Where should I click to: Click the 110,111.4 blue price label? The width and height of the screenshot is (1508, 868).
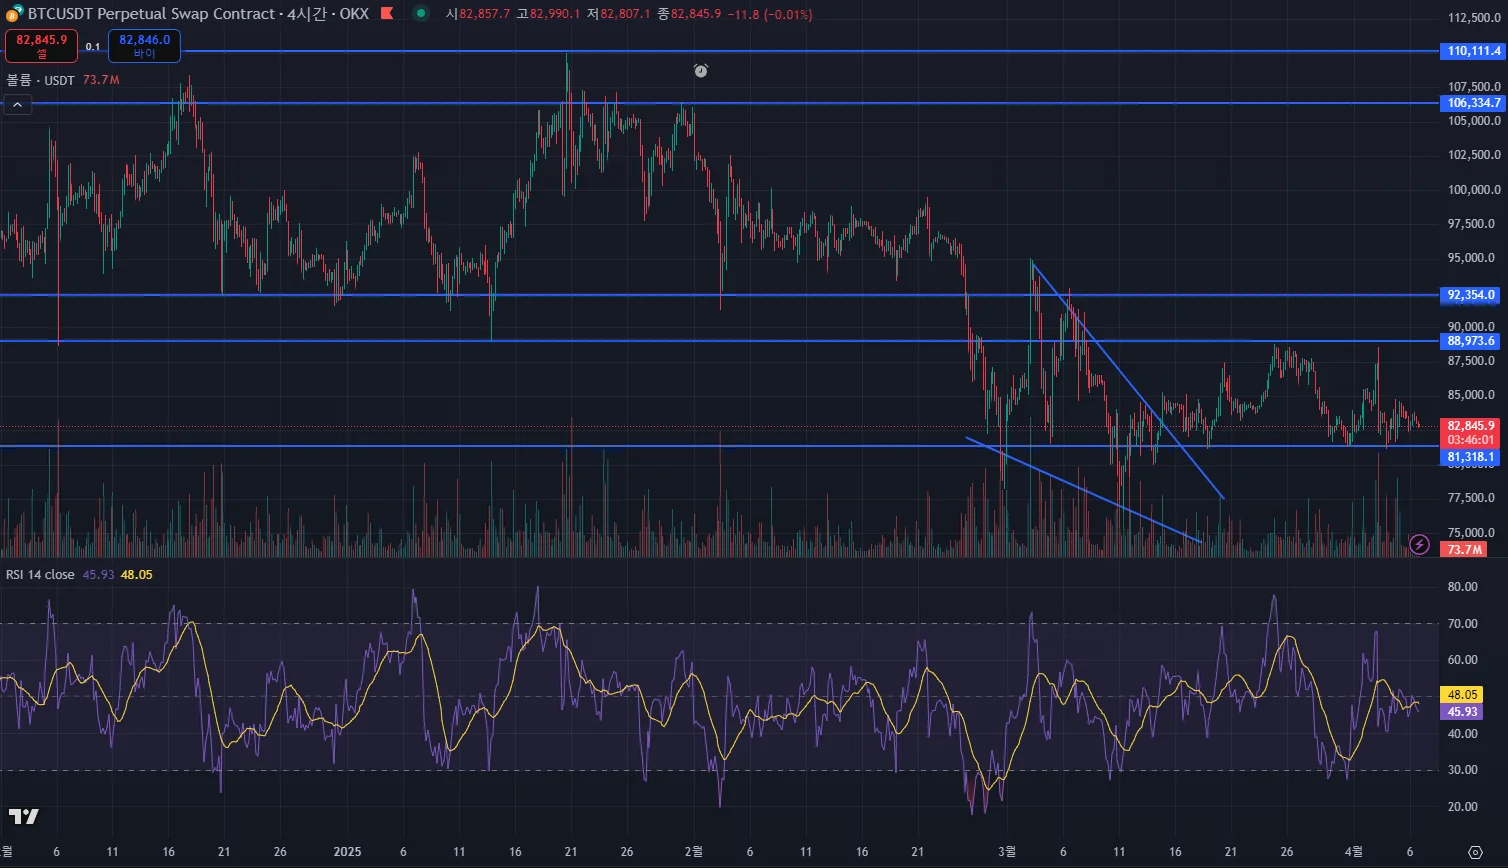point(1471,50)
